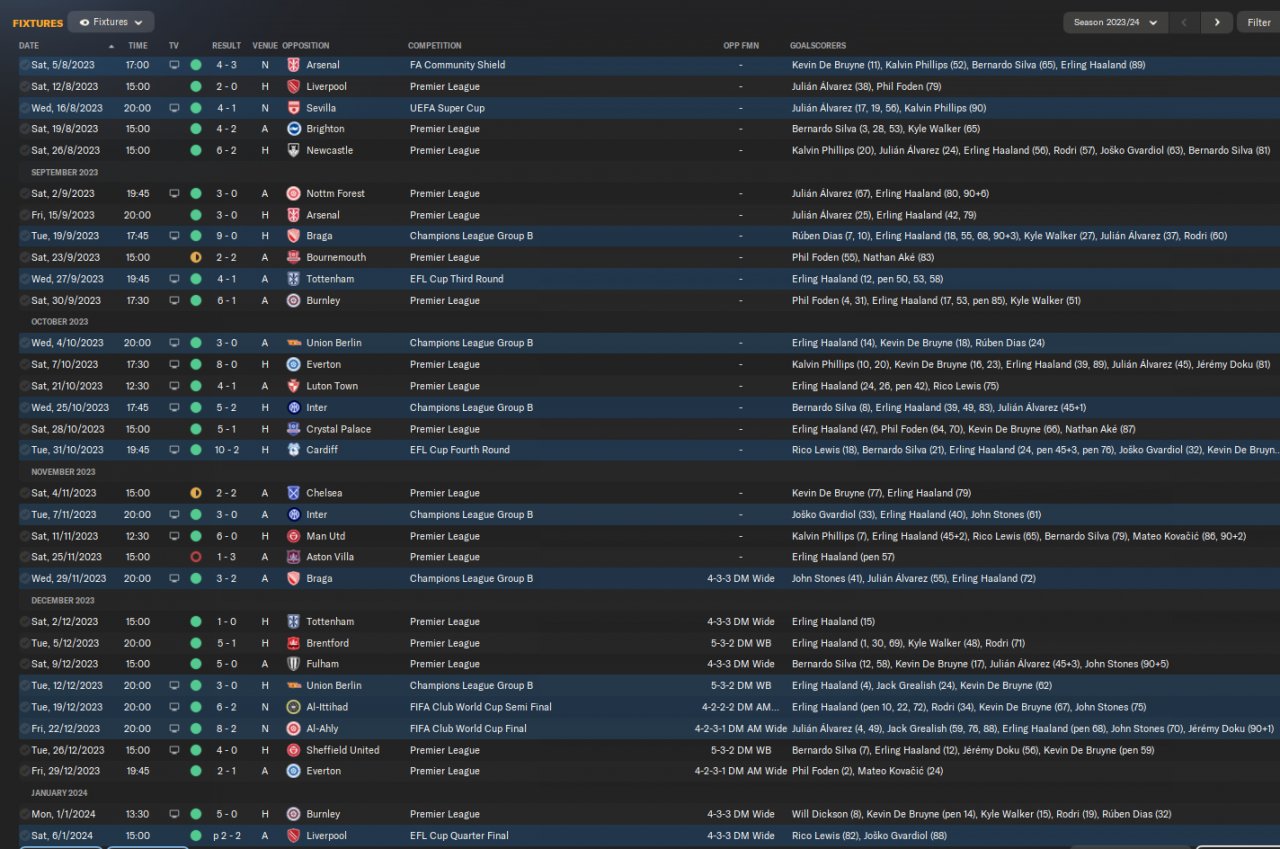1280x849 pixels.
Task: Open the Filter button
Action: pos(1259,22)
